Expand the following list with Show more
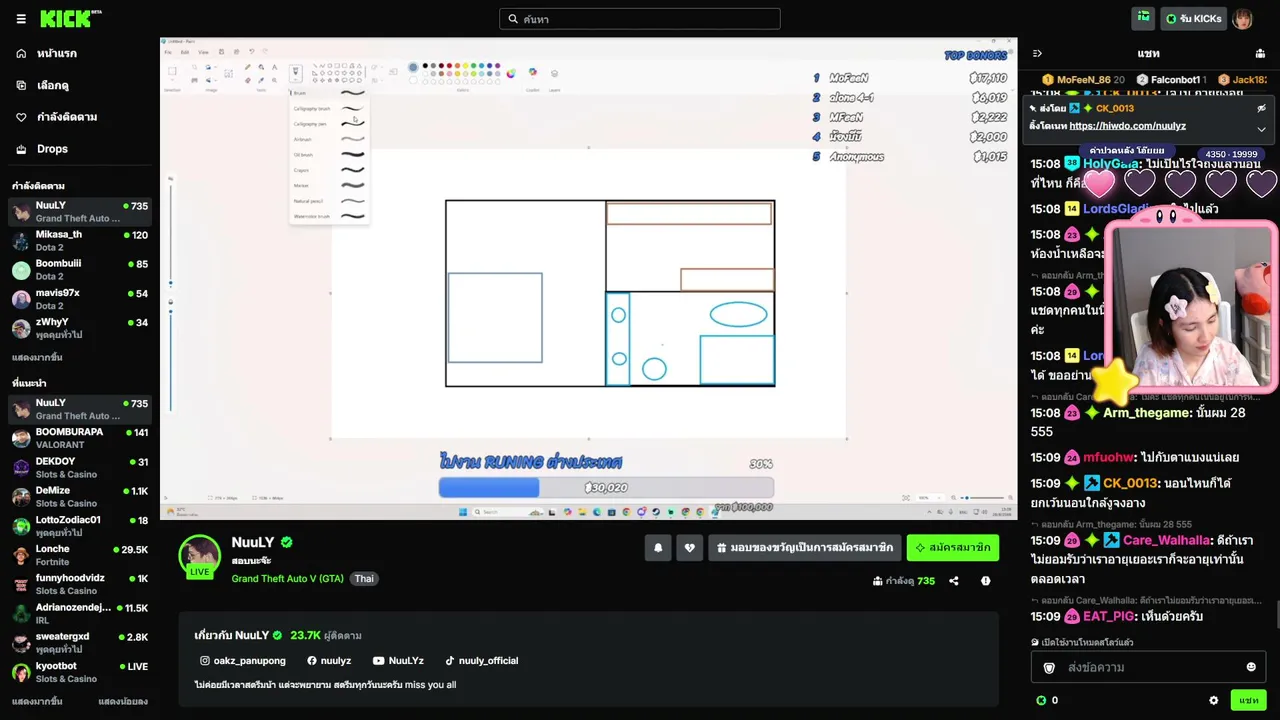 tap(37, 357)
